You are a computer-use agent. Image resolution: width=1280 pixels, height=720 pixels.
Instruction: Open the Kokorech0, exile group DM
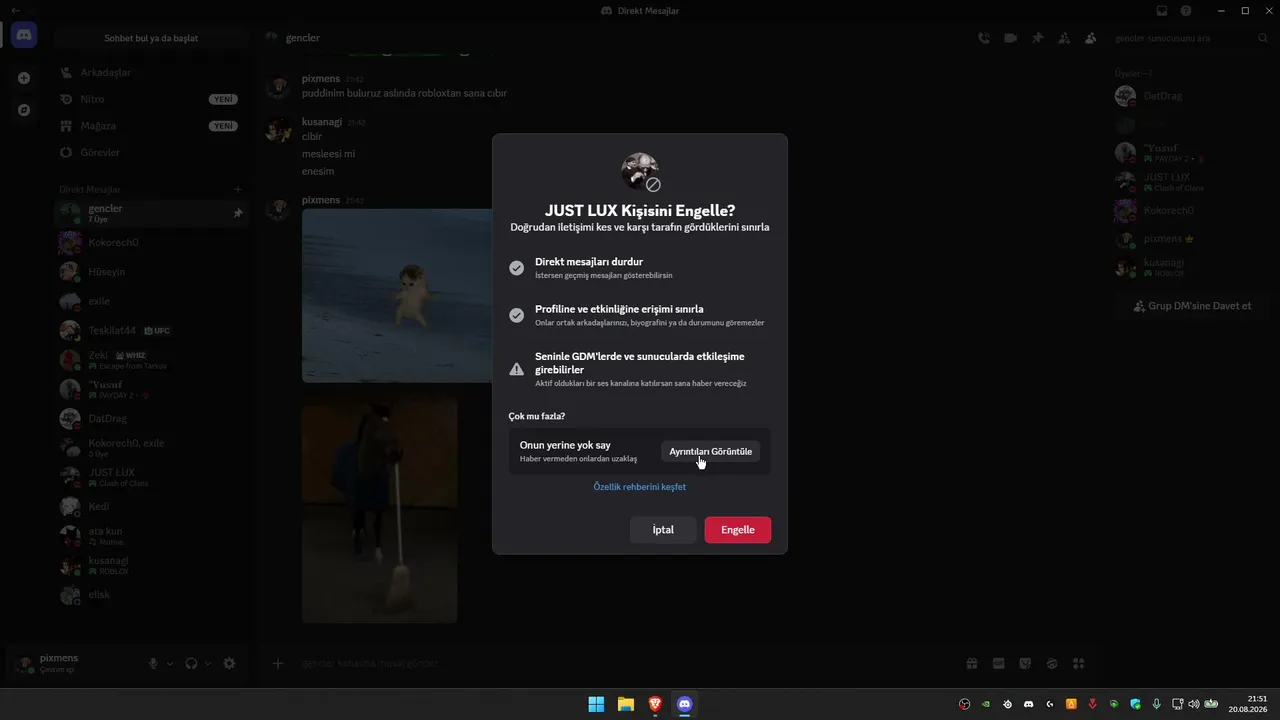pyautogui.click(x=151, y=448)
